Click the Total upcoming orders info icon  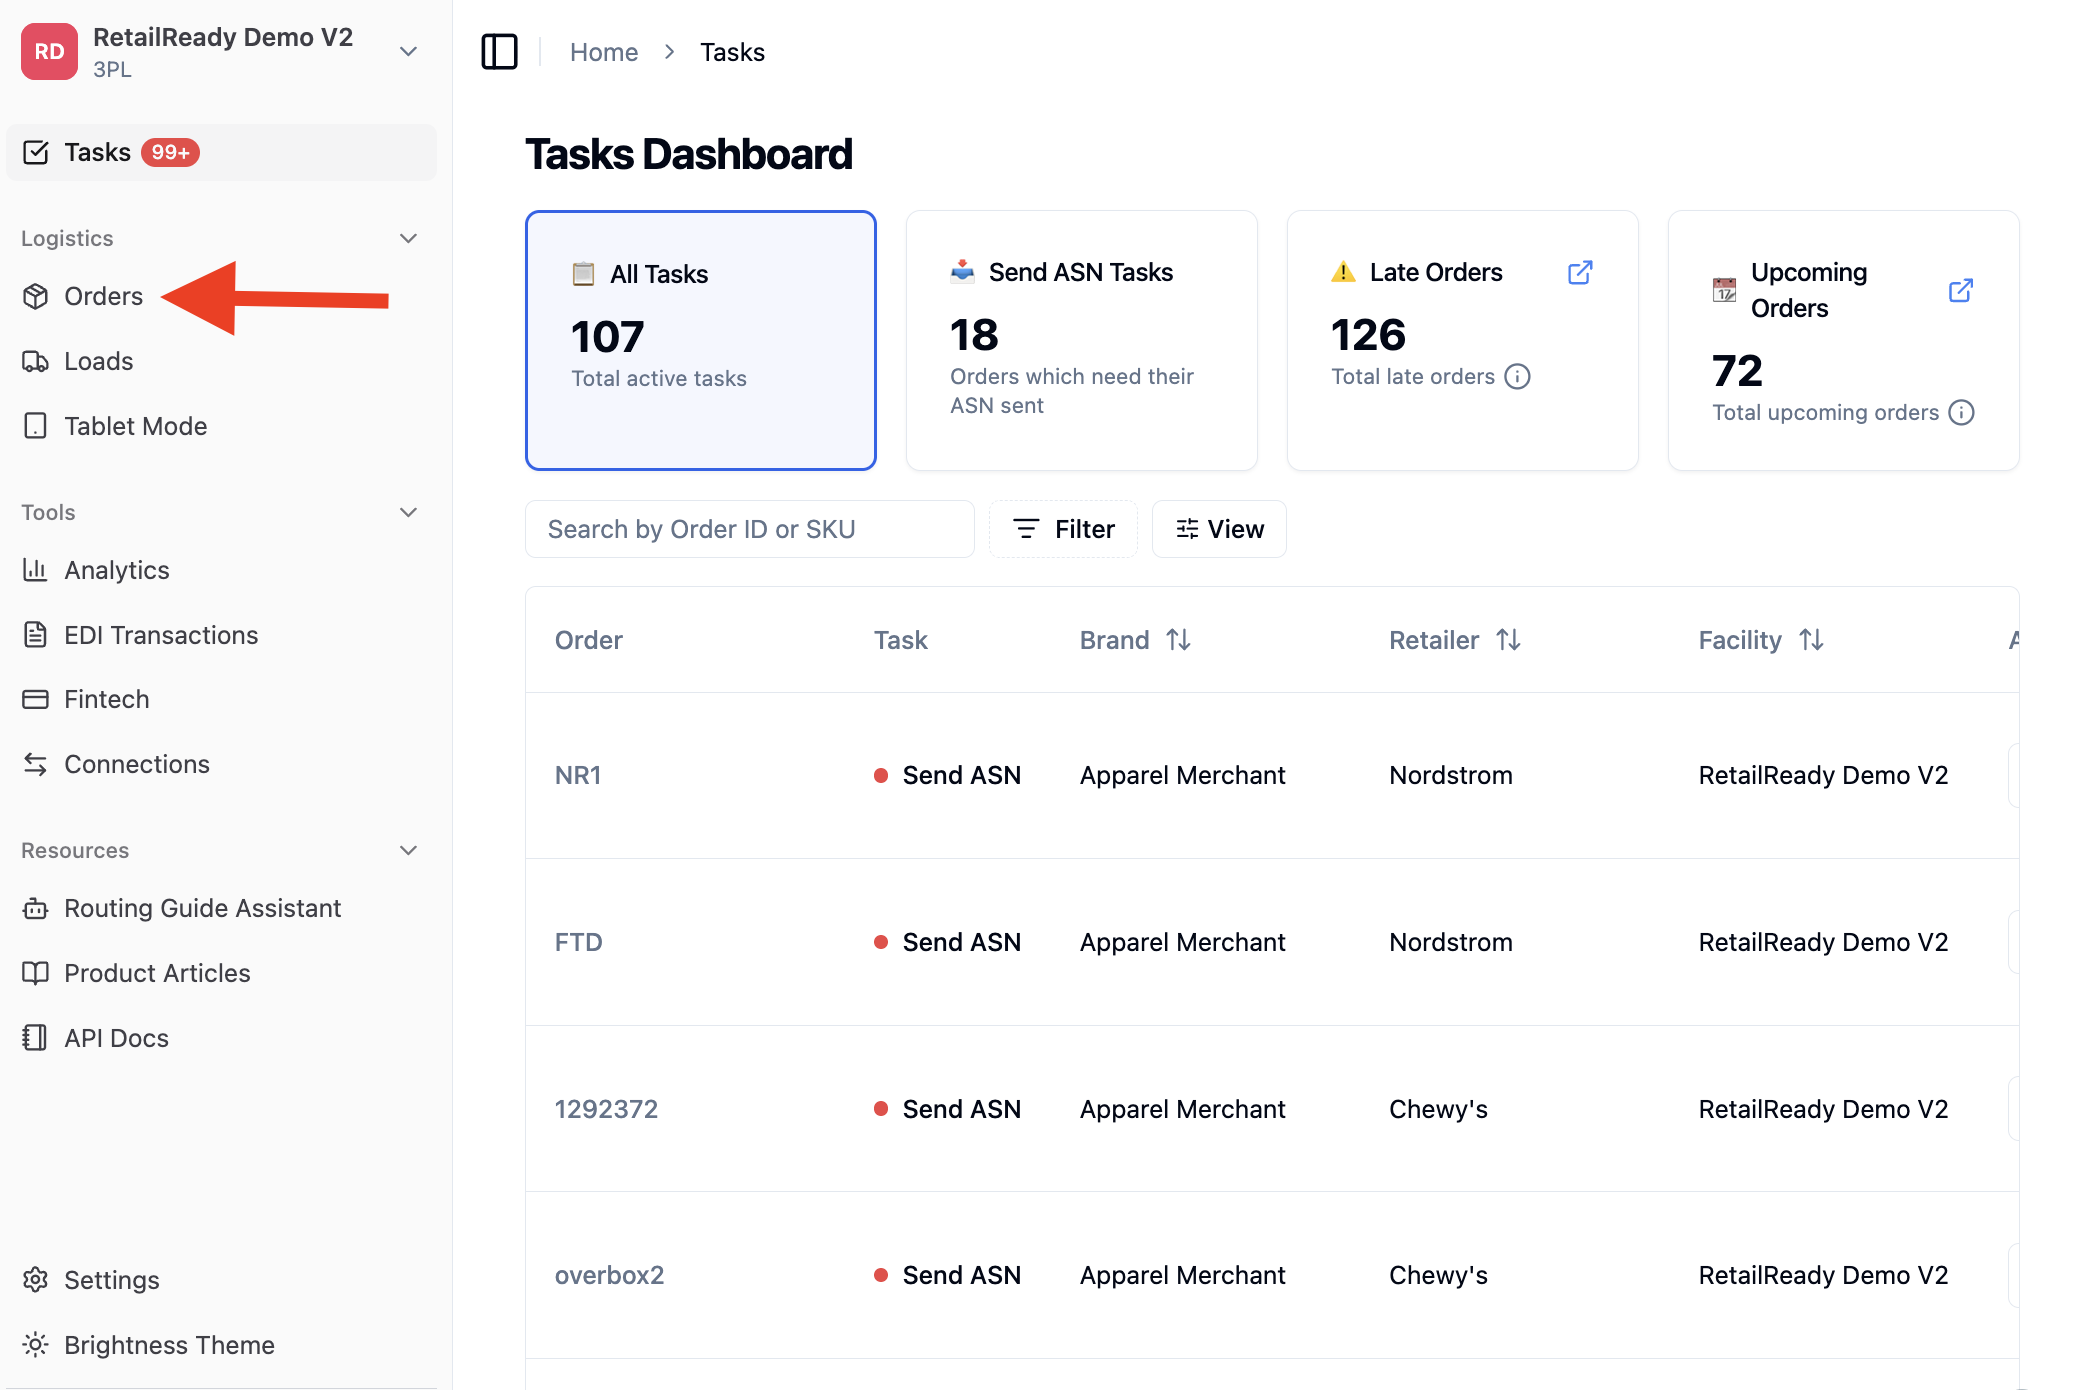pyautogui.click(x=1962, y=412)
